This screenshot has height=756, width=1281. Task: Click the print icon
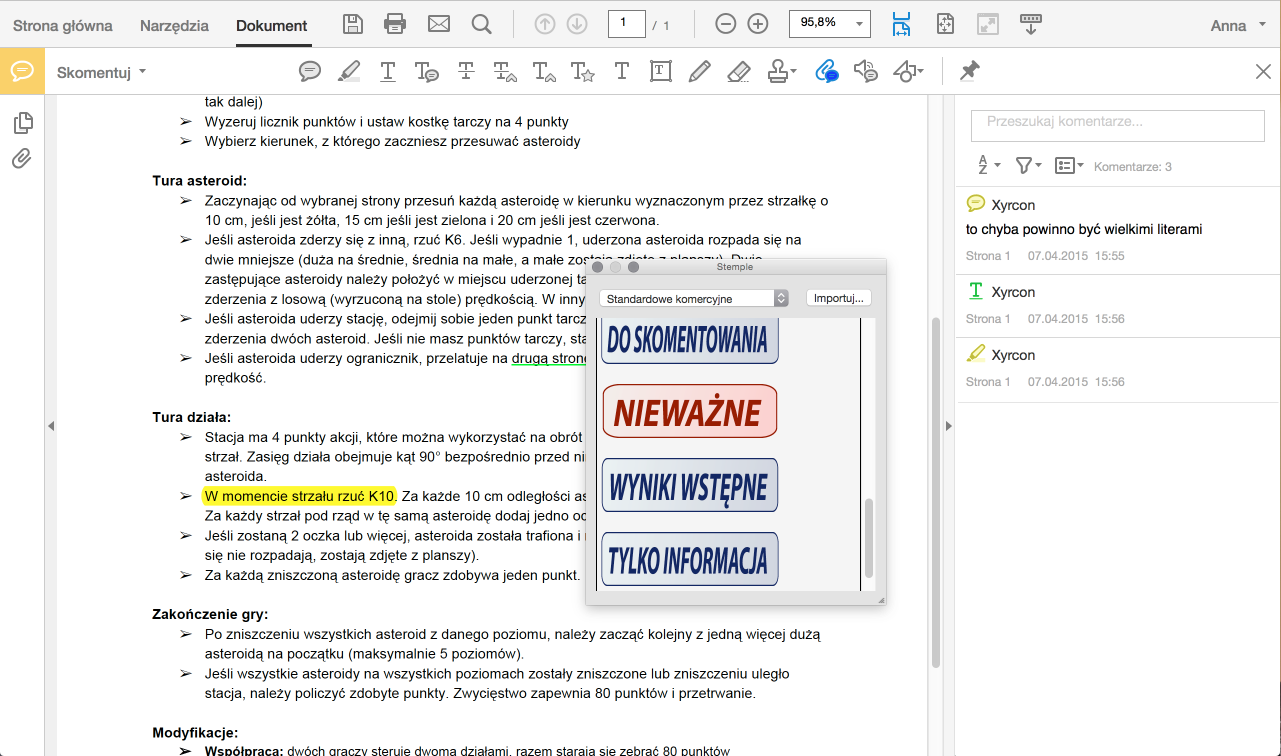395,24
